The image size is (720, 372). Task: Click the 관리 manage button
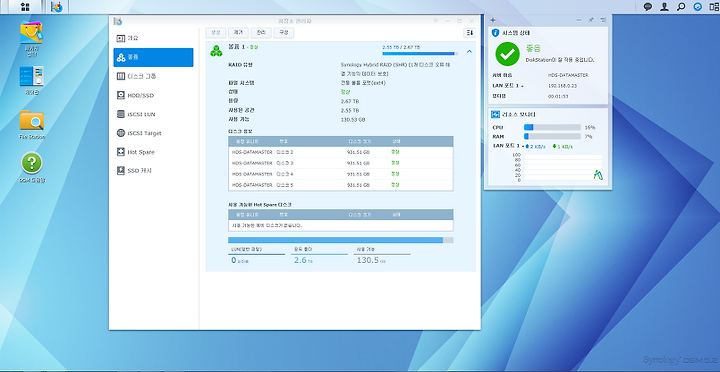coord(261,33)
